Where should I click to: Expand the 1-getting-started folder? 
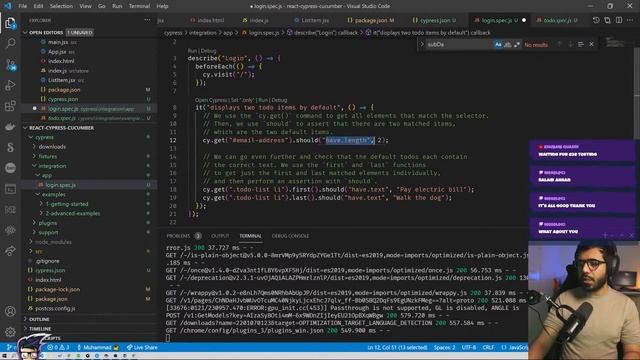coord(41,204)
